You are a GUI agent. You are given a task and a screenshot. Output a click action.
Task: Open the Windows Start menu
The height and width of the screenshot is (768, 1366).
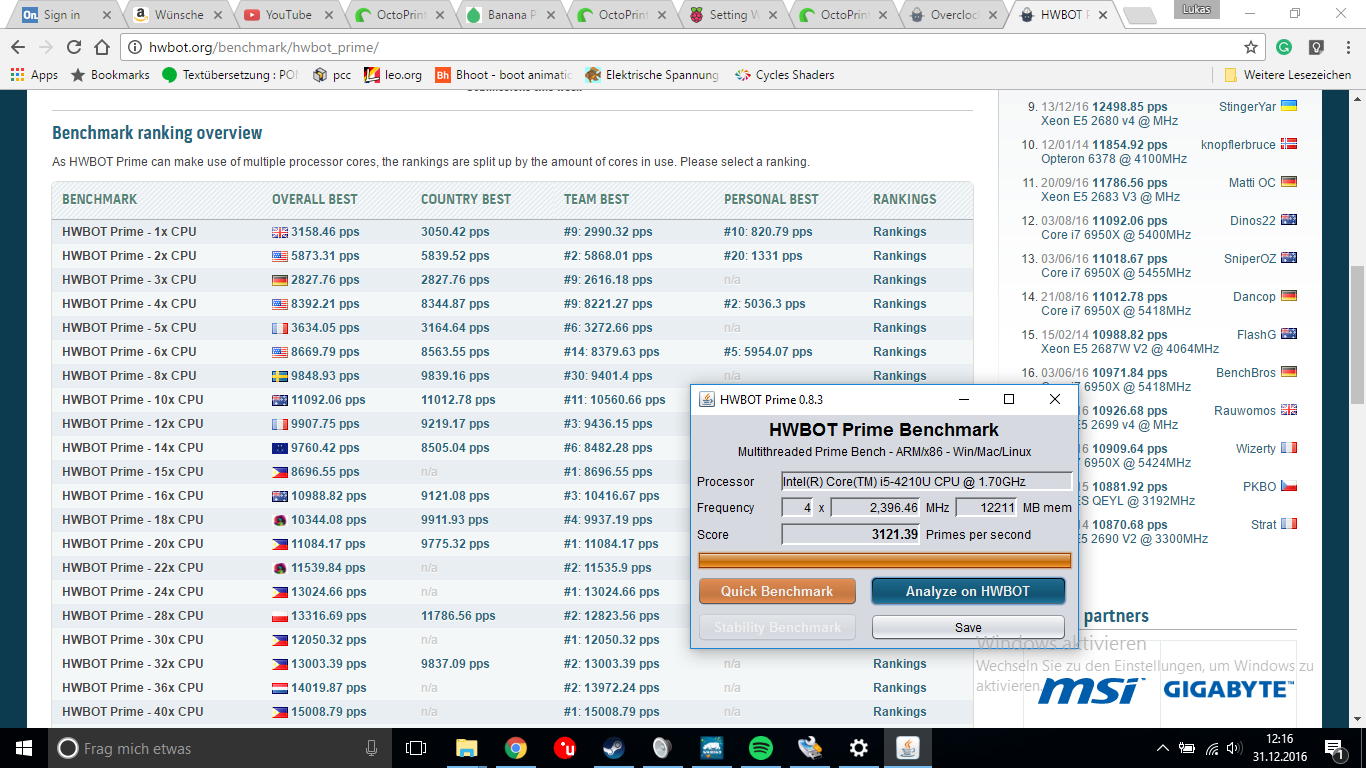(24, 748)
